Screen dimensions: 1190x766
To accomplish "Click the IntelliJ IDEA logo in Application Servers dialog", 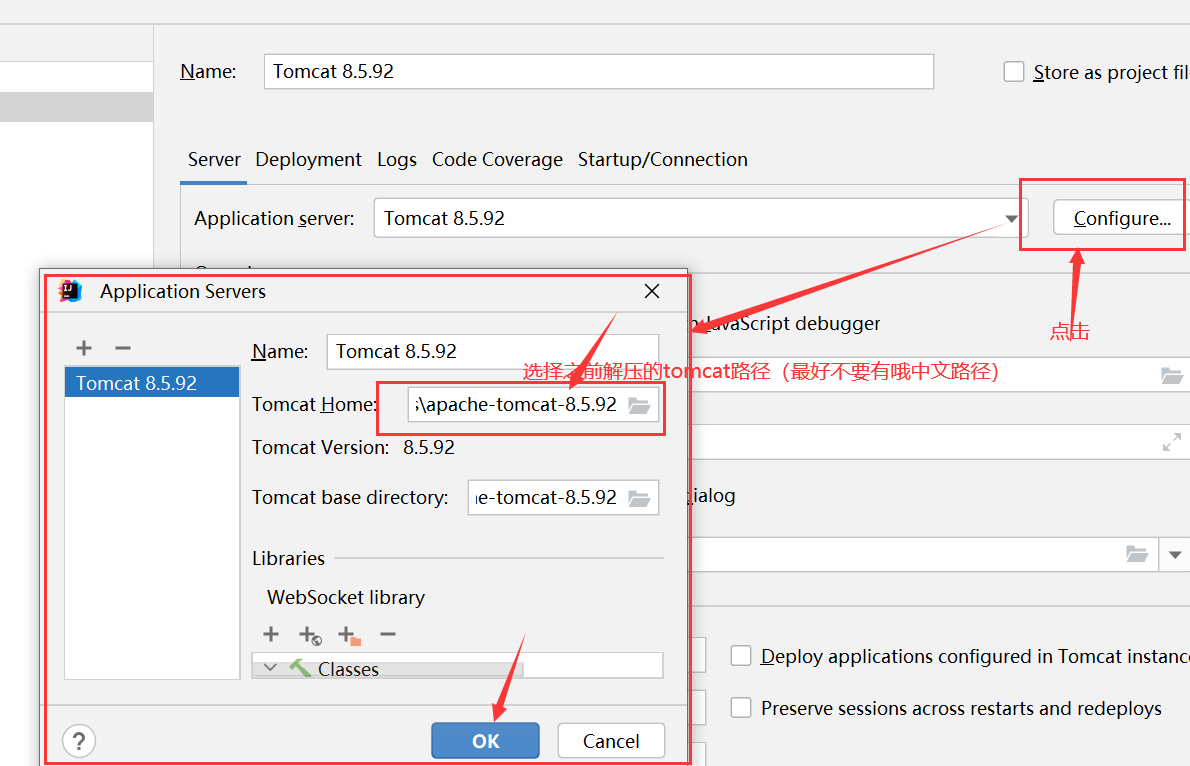I will tap(70, 291).
